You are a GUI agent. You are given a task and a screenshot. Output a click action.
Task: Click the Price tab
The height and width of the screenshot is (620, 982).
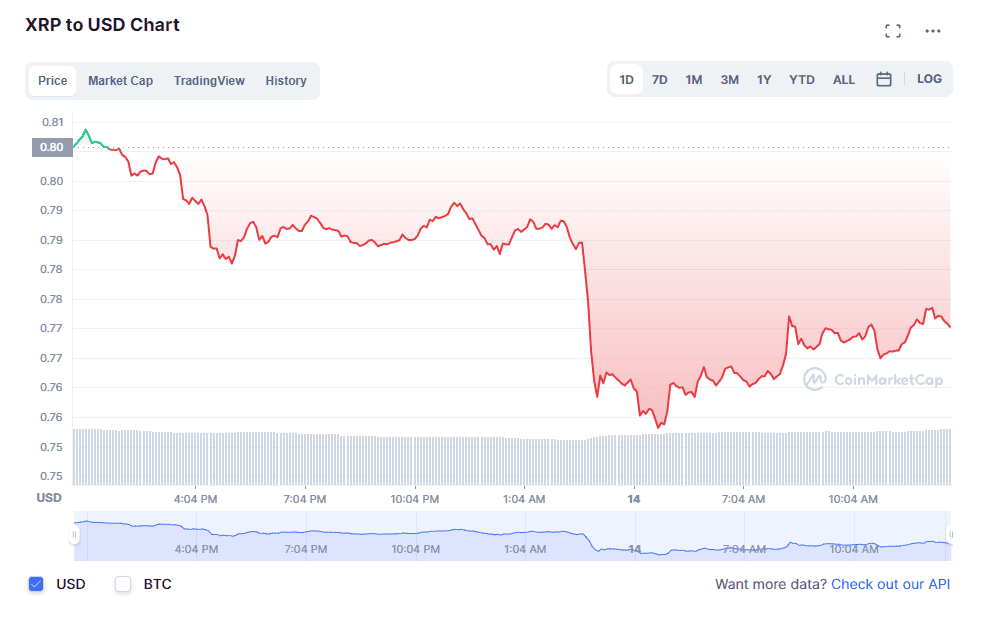tap(52, 80)
